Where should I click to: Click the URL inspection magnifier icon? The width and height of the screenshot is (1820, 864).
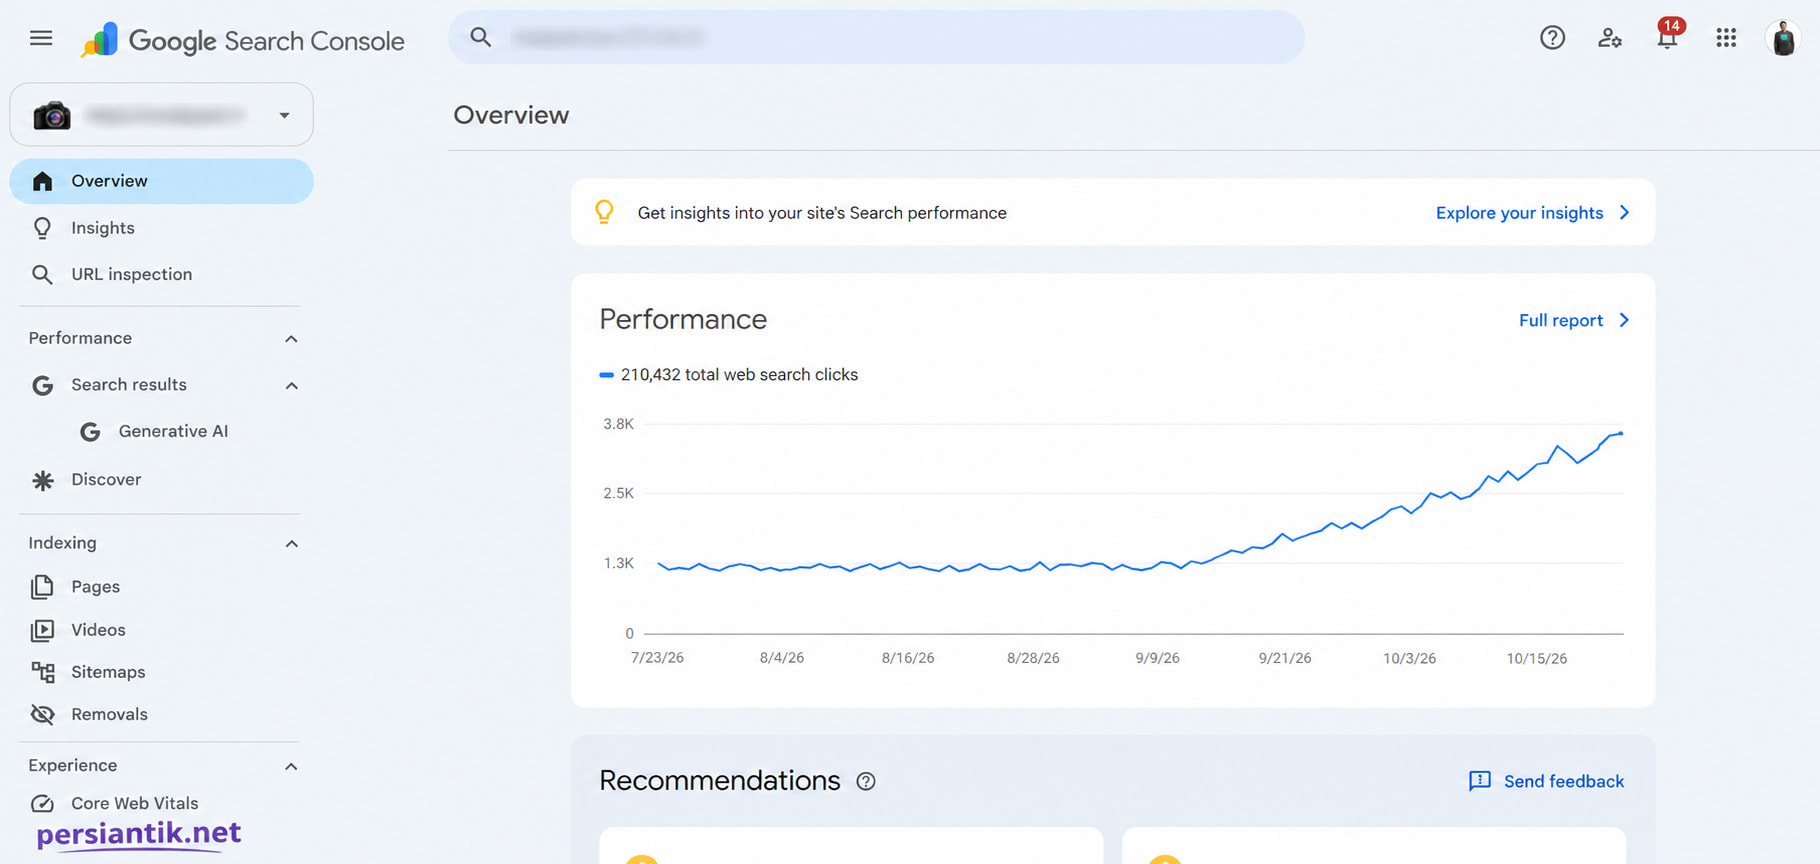tap(42, 274)
